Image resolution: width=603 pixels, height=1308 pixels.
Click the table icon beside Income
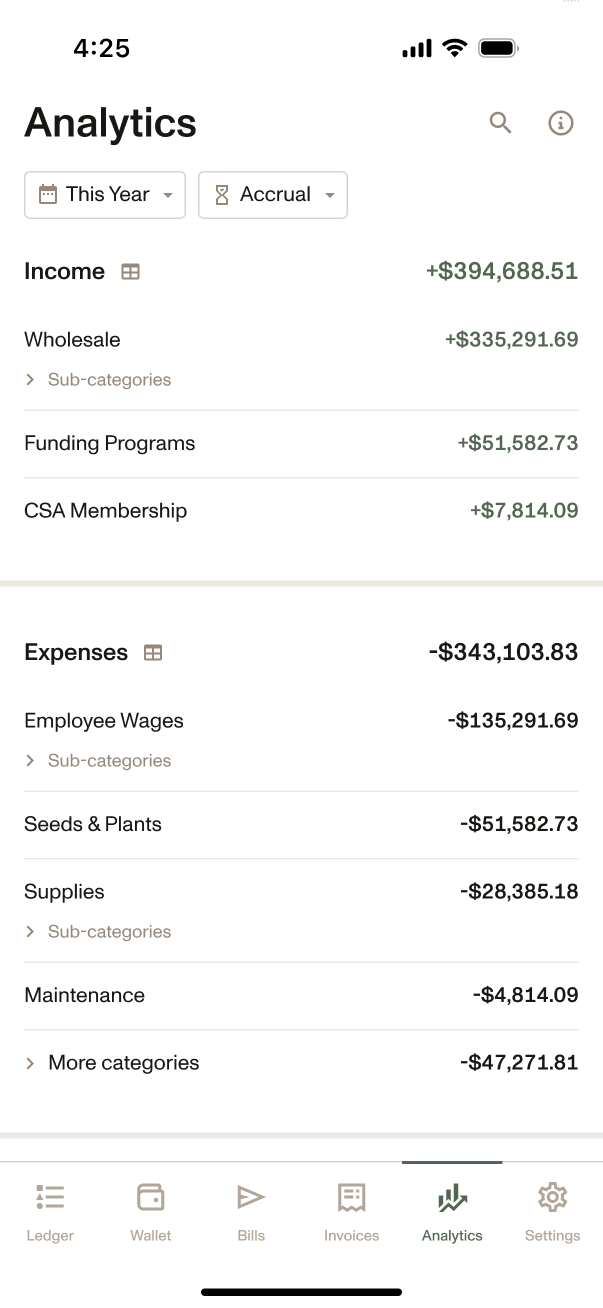tap(130, 271)
